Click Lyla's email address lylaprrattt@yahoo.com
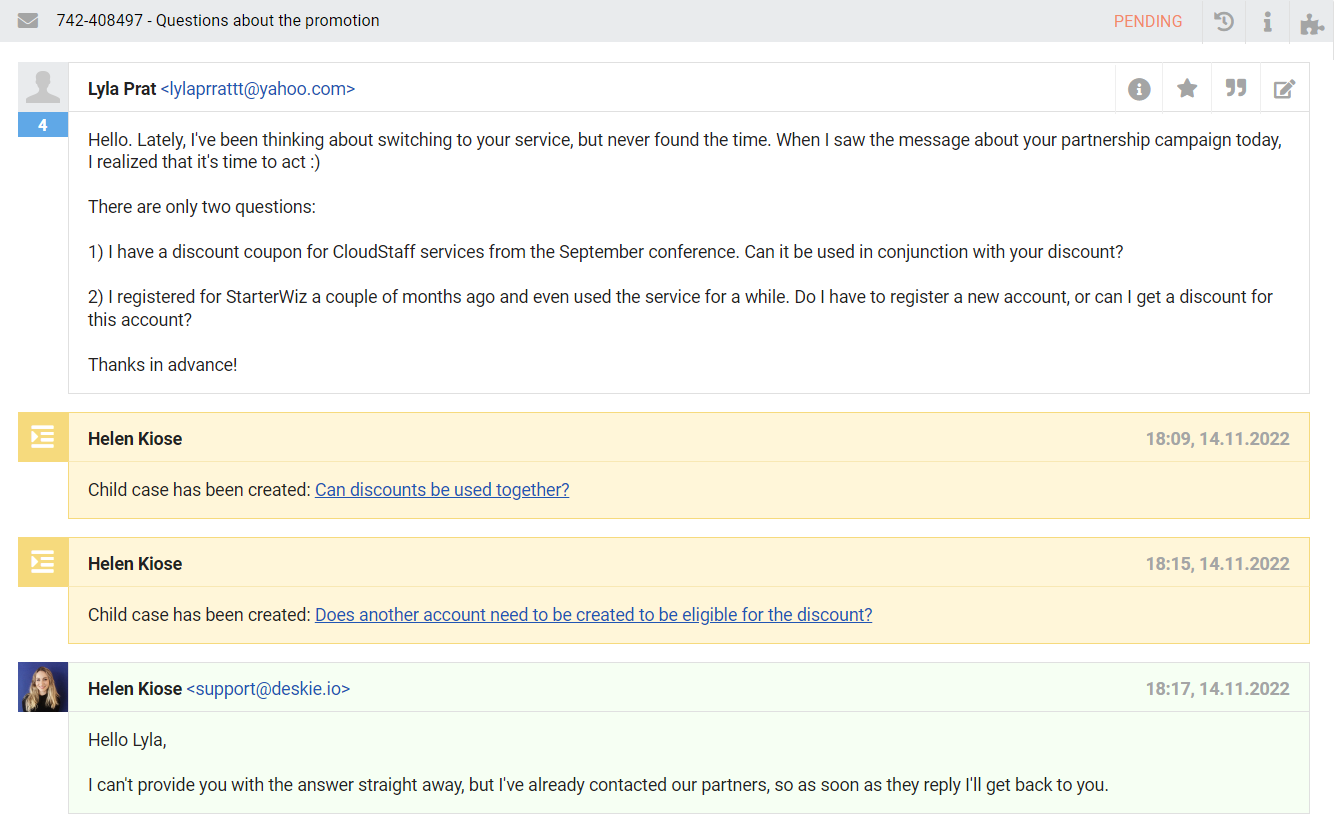This screenshot has height=833, width=1334. pyautogui.click(x=258, y=89)
